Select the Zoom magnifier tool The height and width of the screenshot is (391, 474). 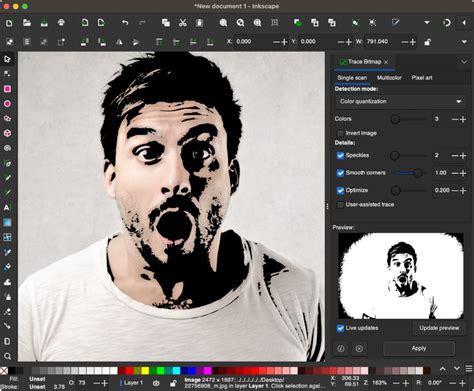pyautogui.click(x=7, y=356)
